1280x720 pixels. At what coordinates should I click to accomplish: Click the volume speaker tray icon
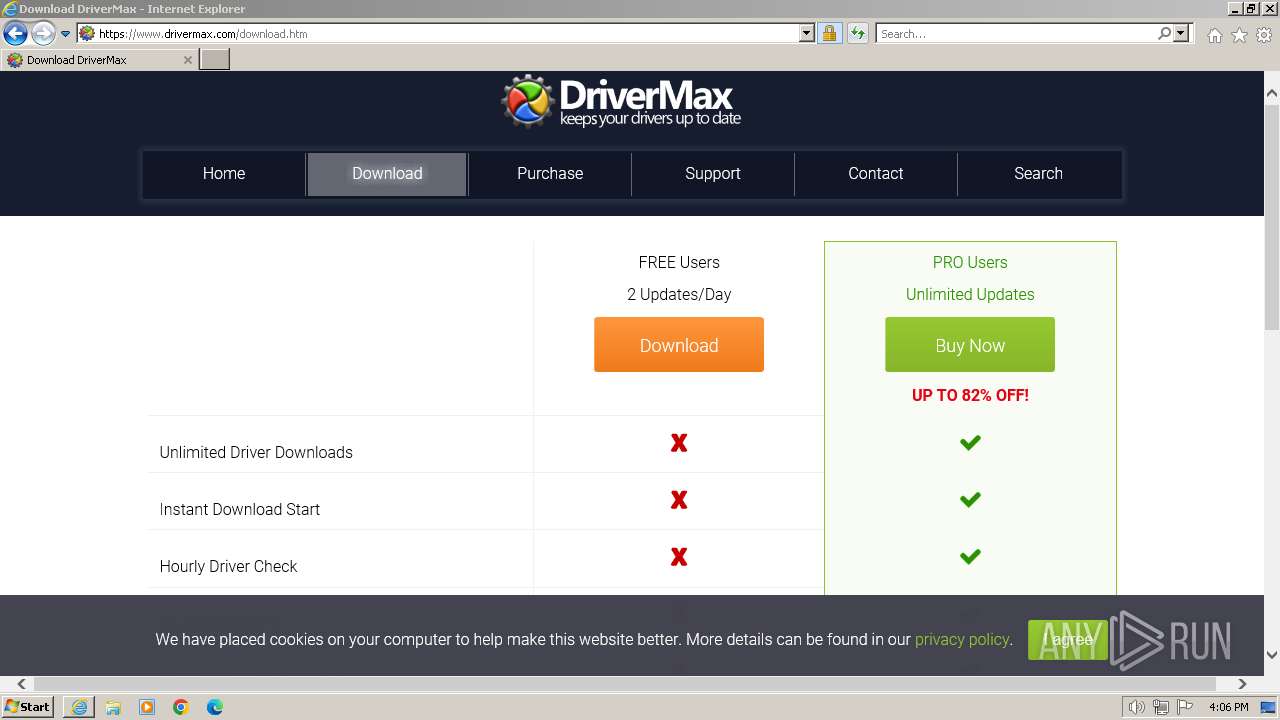coord(1136,707)
